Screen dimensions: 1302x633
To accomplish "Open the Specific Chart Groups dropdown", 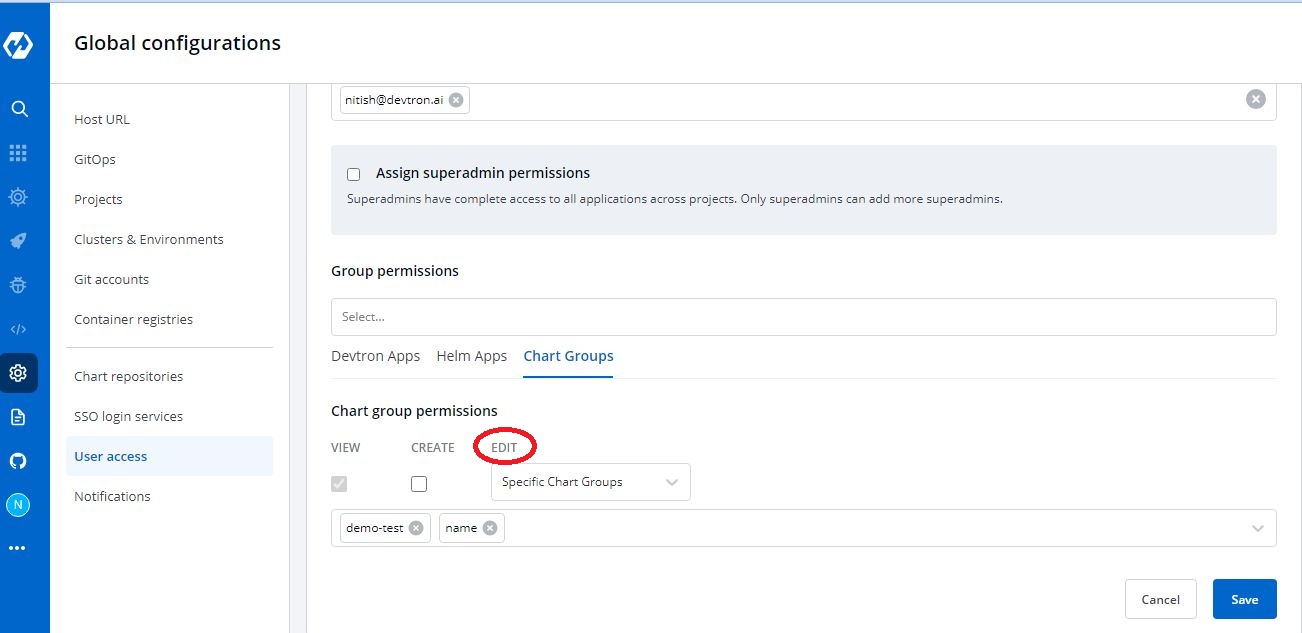I will click(590, 482).
